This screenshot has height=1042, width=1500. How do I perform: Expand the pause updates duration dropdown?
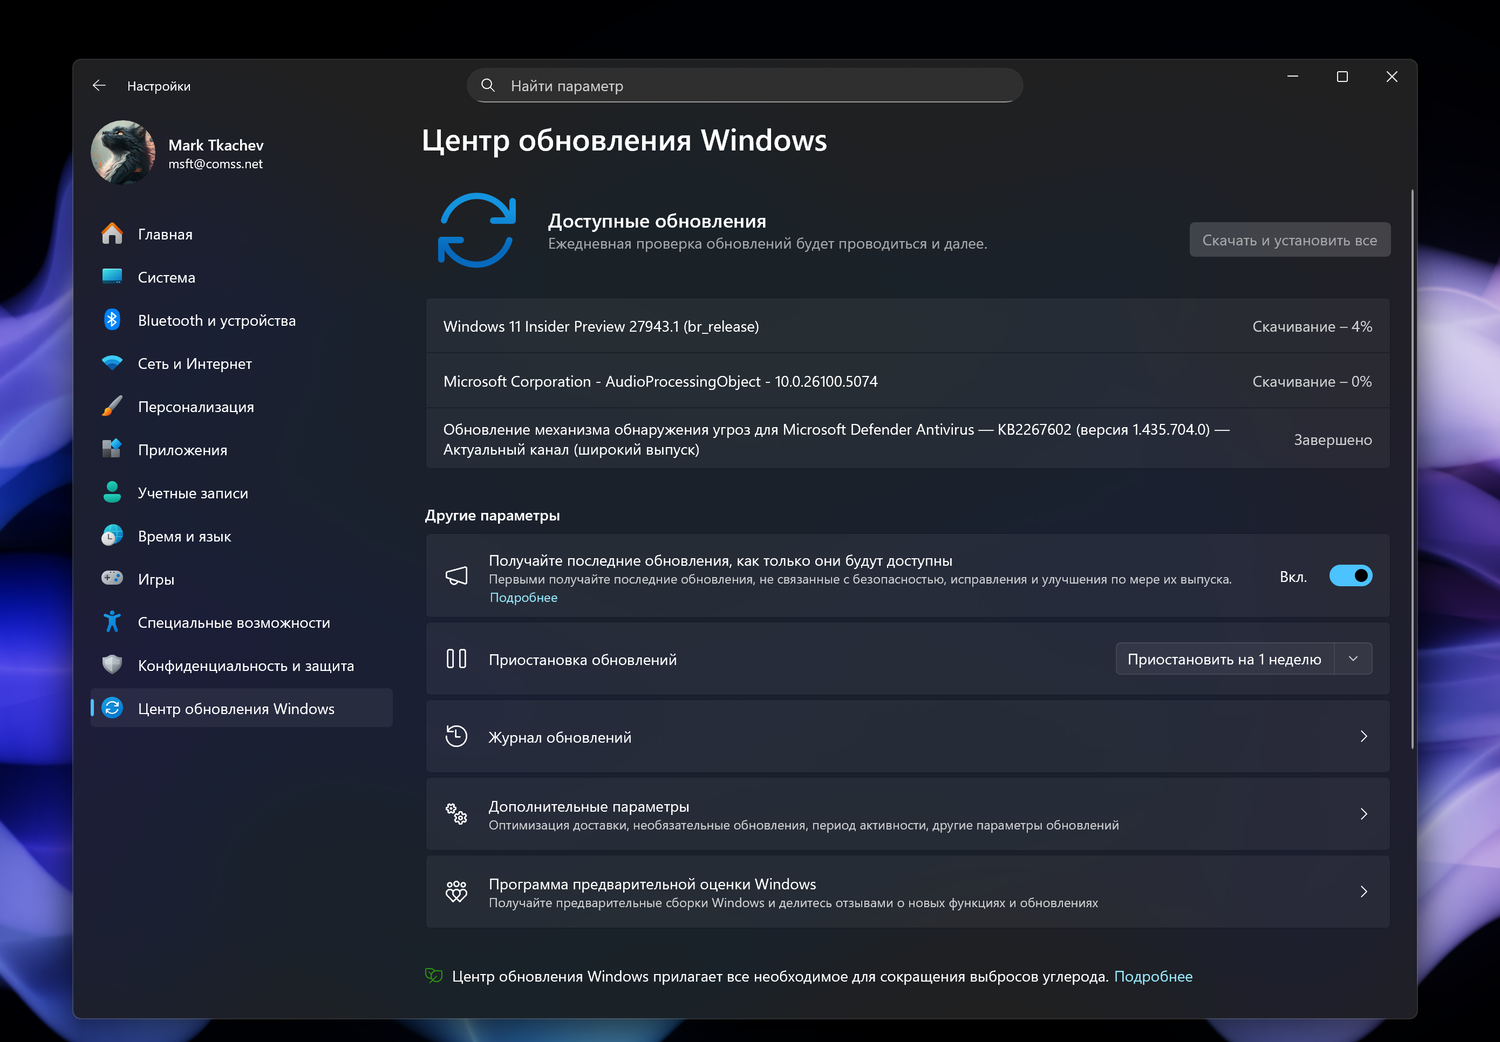point(1353,658)
